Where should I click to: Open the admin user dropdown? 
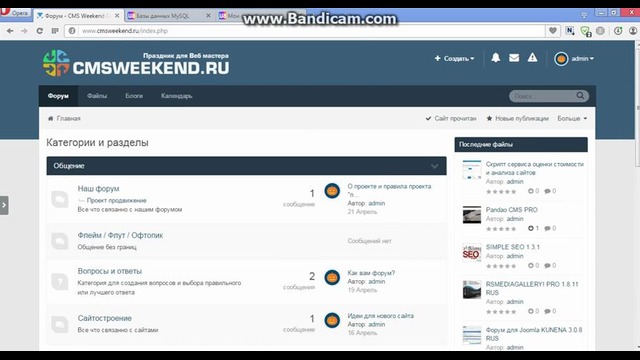coord(582,59)
